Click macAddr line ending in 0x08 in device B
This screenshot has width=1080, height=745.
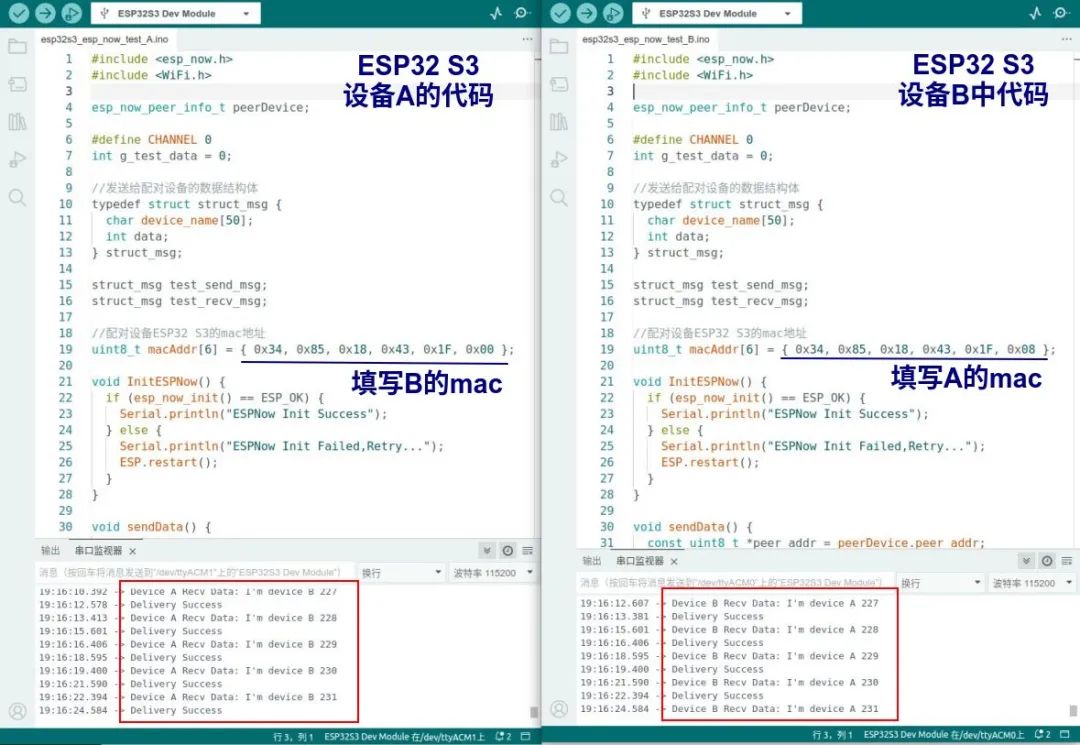point(844,350)
